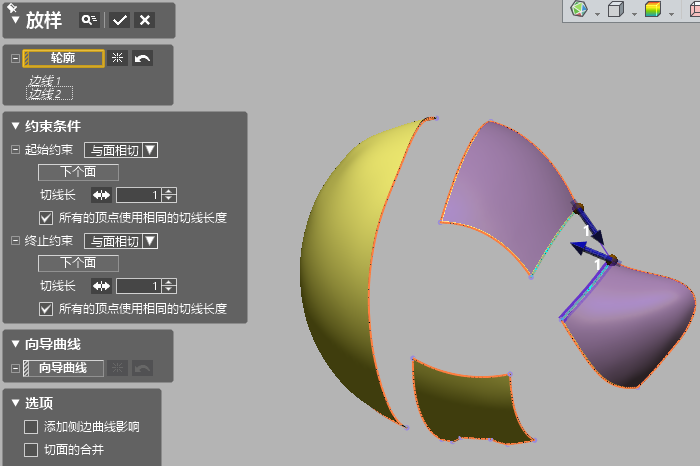The height and width of the screenshot is (466, 700).
Task: Select 边线1 in the profile list
Action: click(45, 81)
